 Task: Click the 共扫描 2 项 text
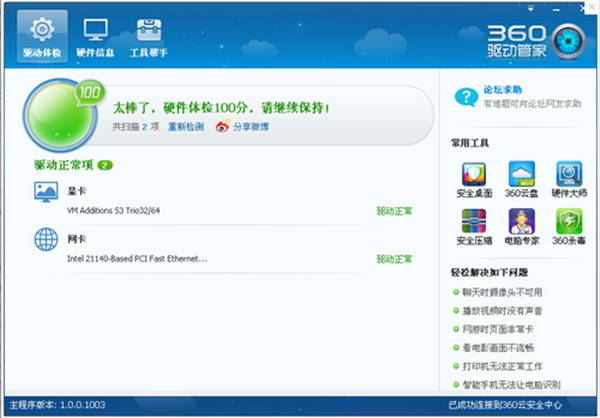click(135, 127)
